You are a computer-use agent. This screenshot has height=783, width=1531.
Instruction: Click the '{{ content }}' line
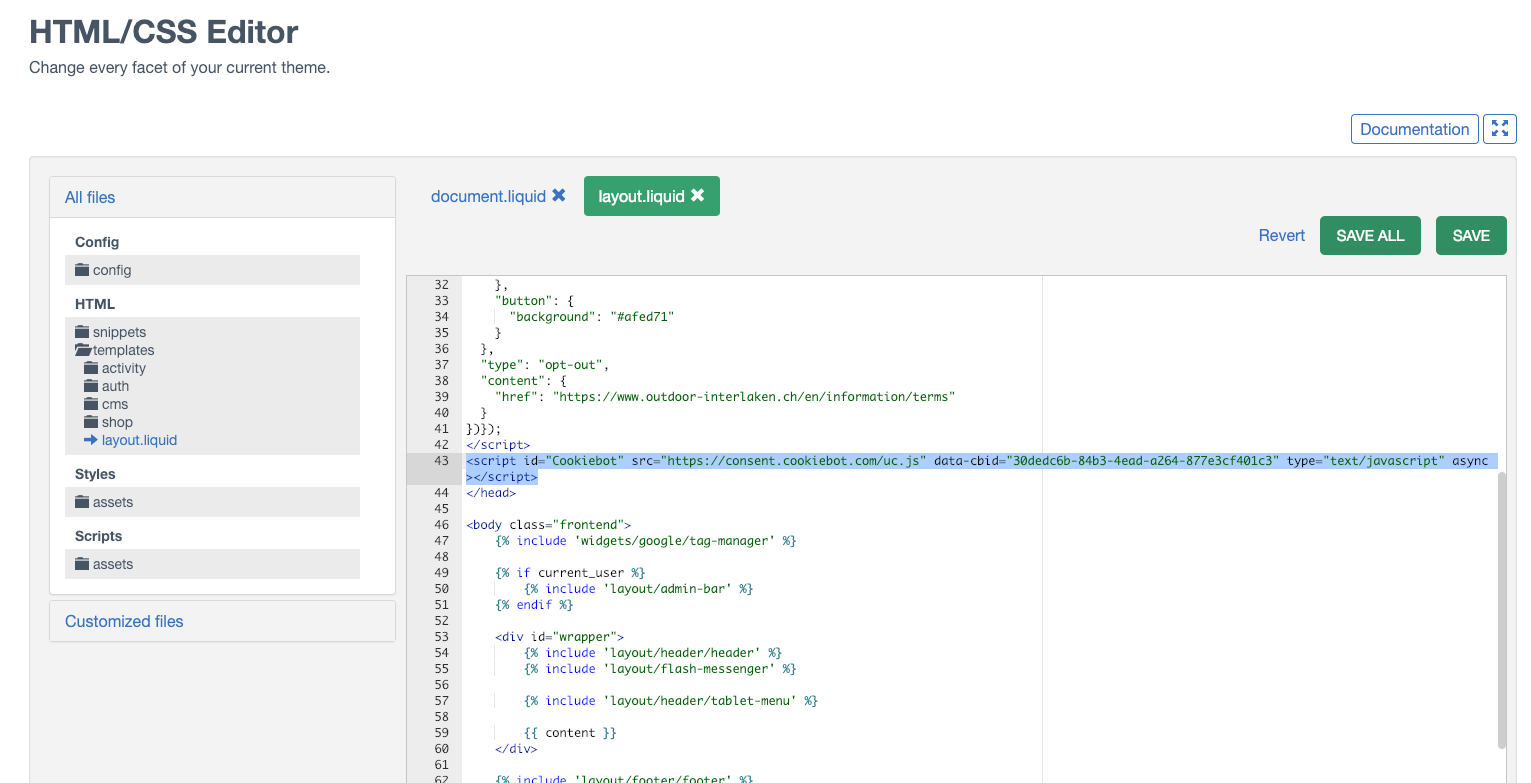point(570,733)
